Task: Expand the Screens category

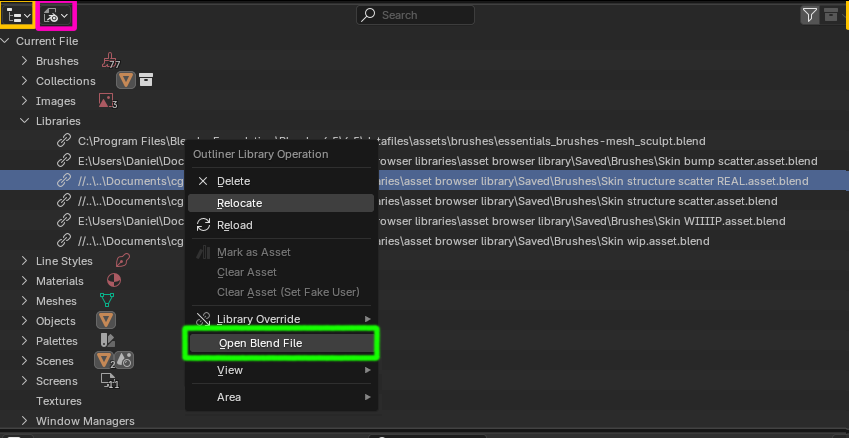Action: [x=24, y=381]
